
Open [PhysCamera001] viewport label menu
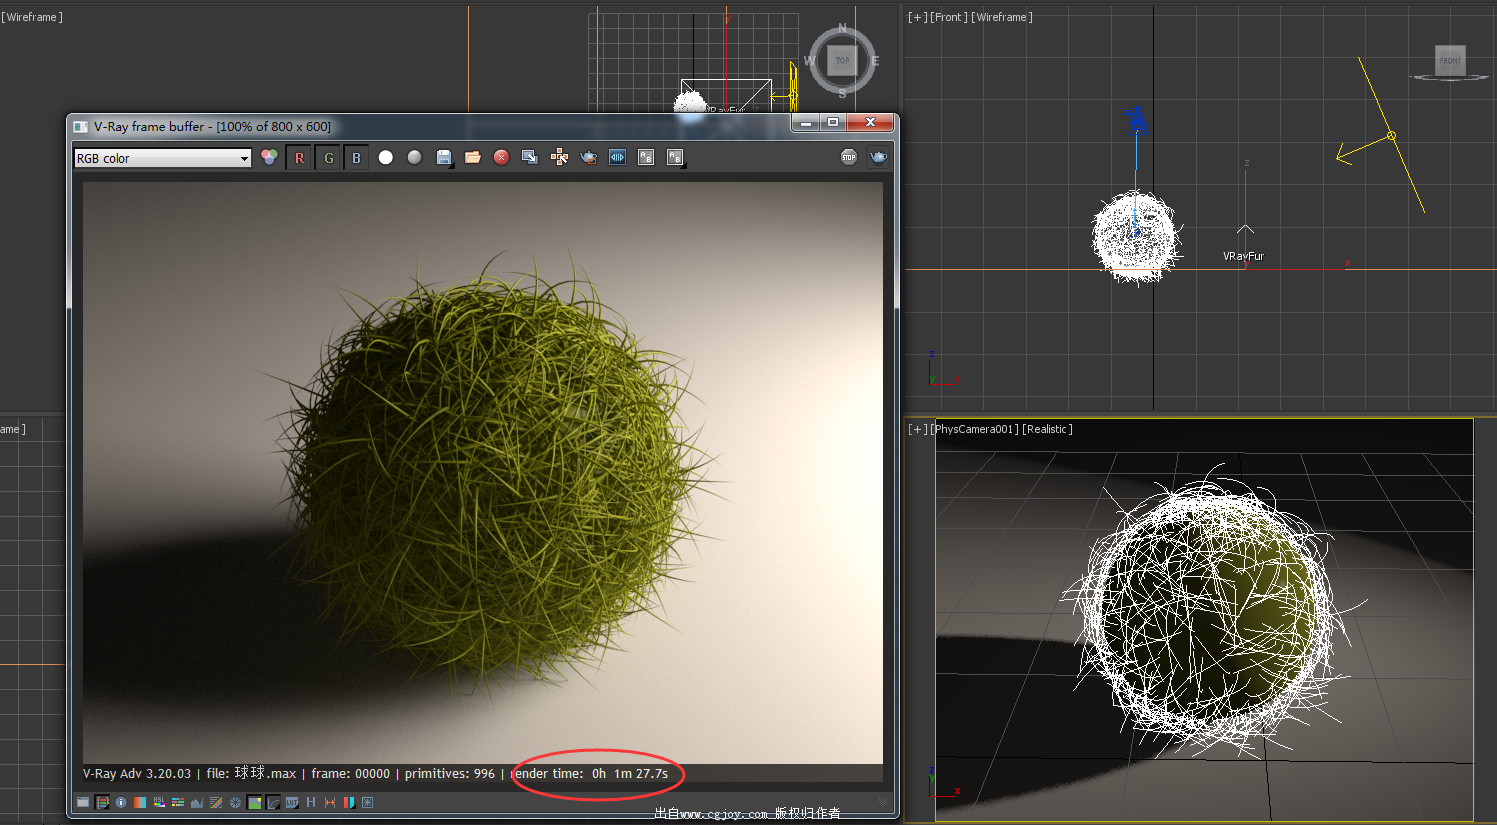click(x=975, y=429)
